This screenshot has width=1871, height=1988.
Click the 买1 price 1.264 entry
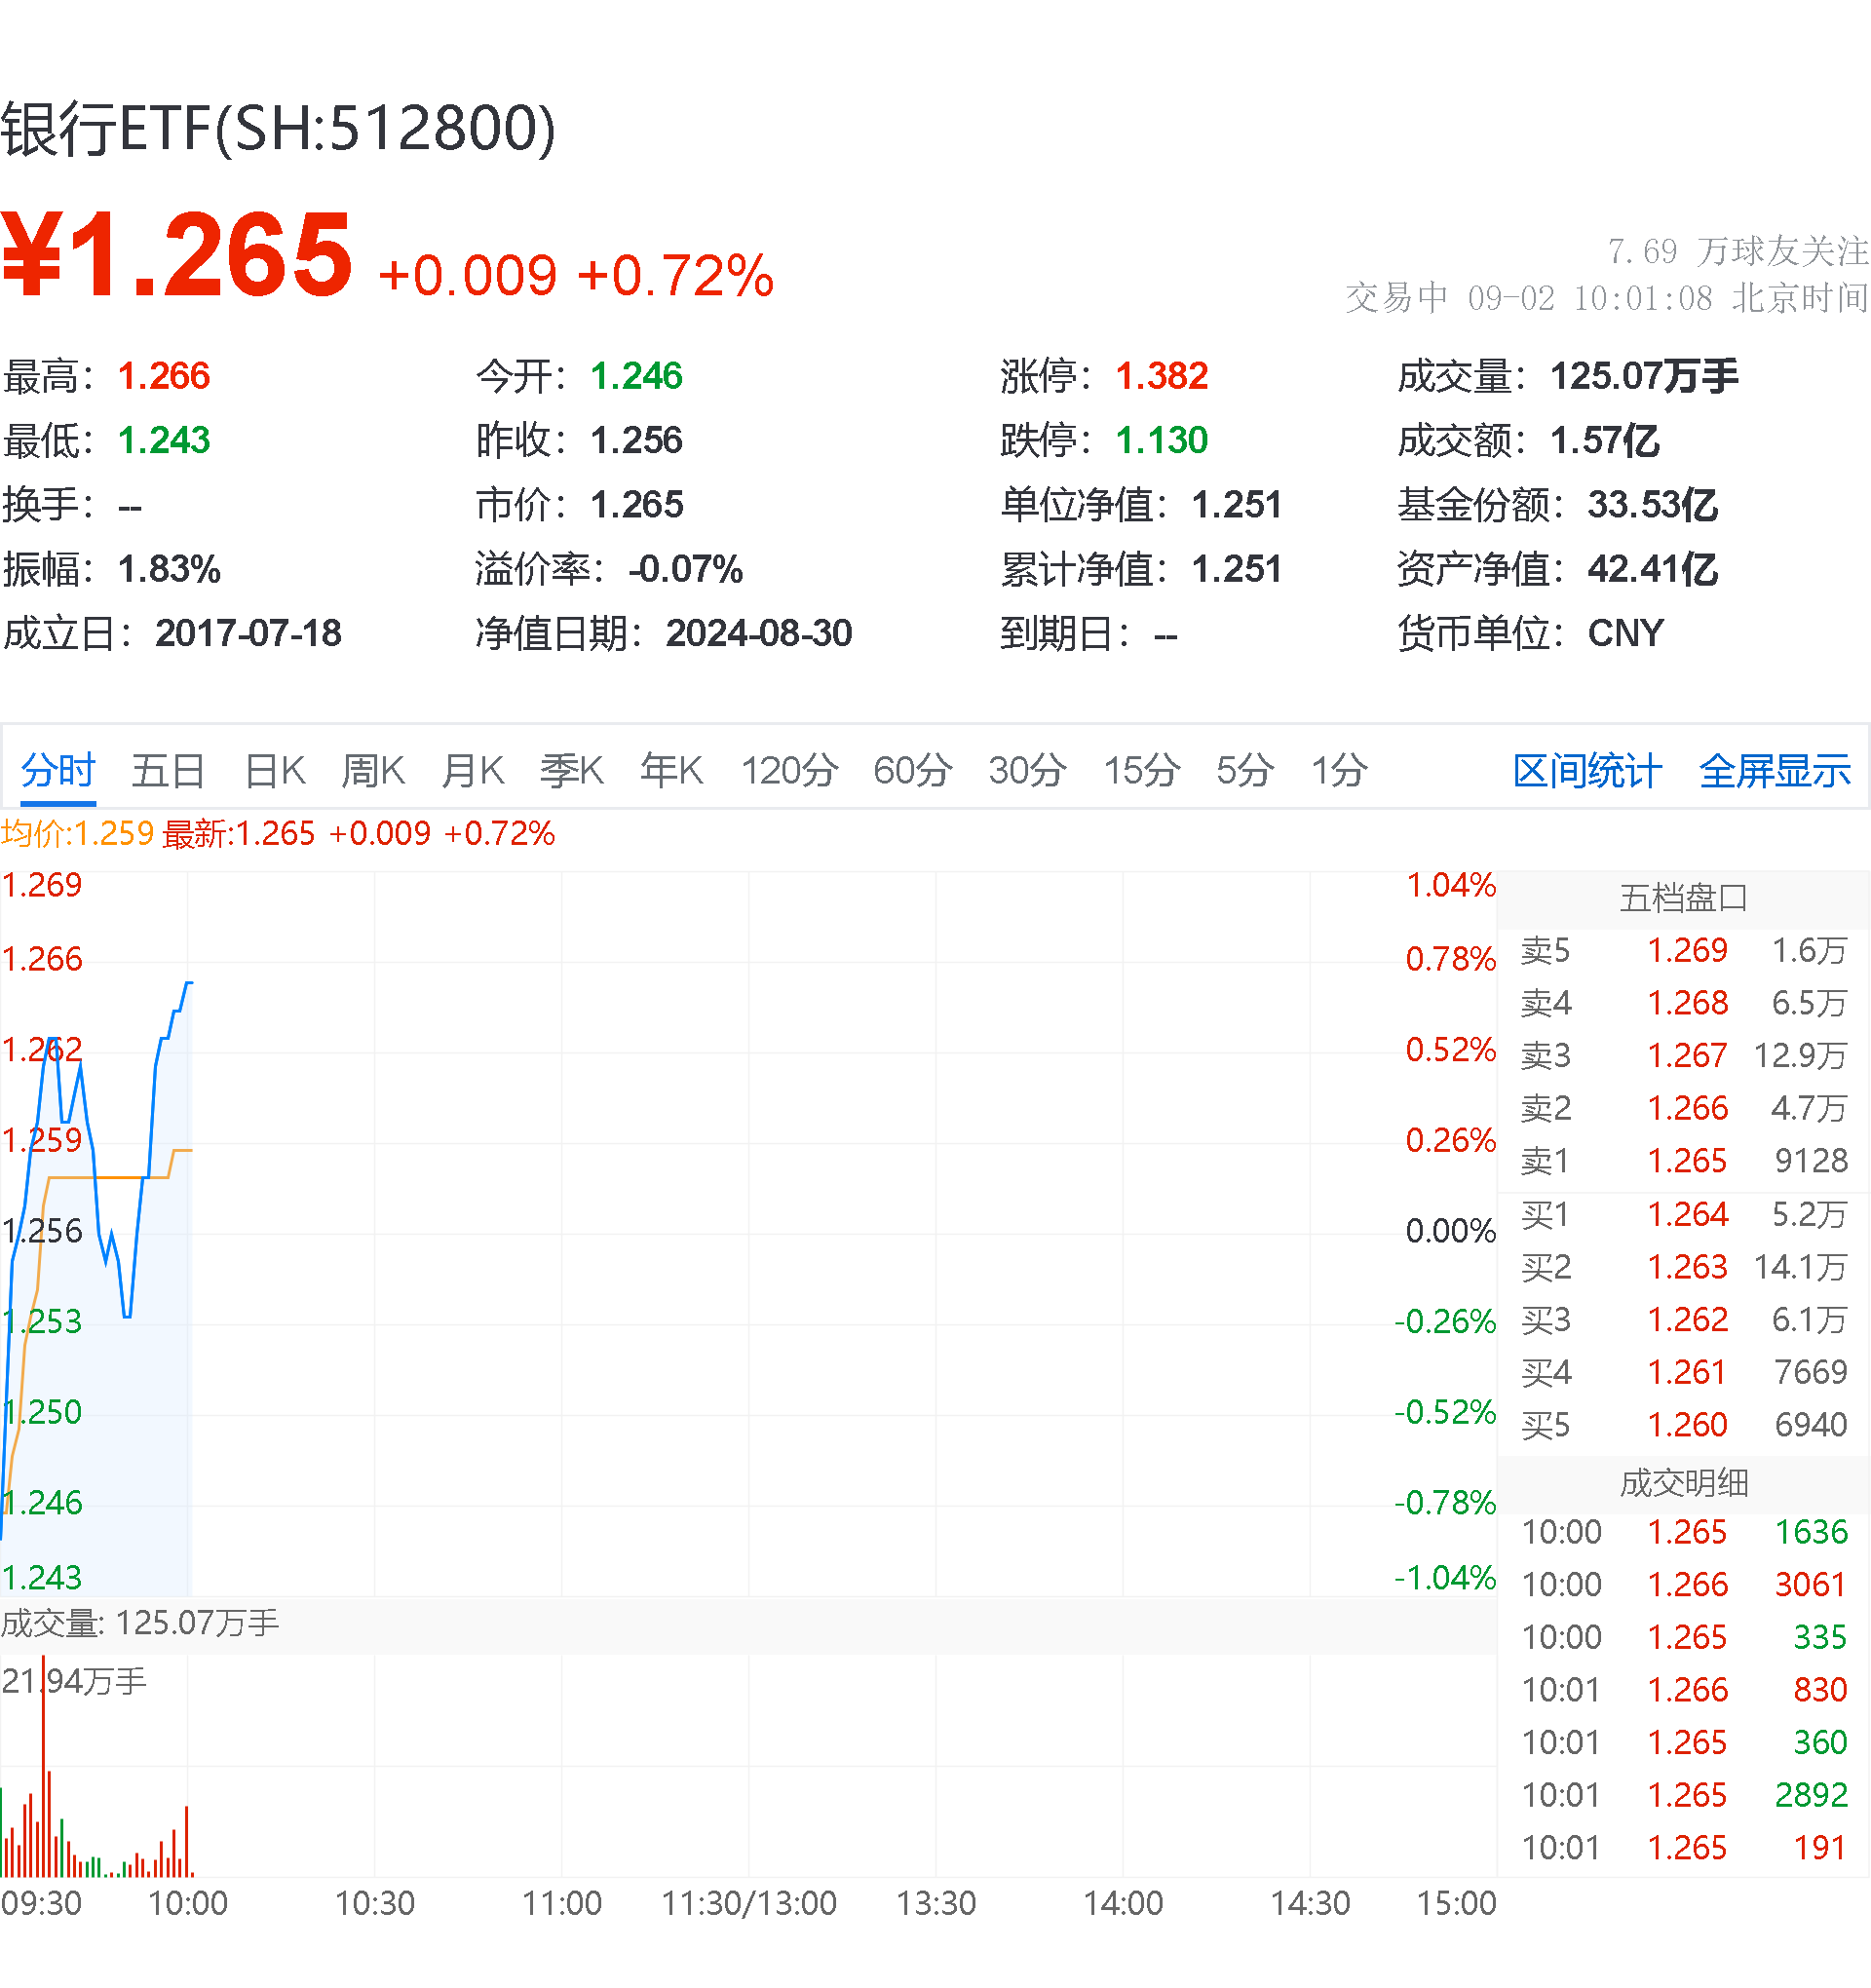point(1689,1215)
